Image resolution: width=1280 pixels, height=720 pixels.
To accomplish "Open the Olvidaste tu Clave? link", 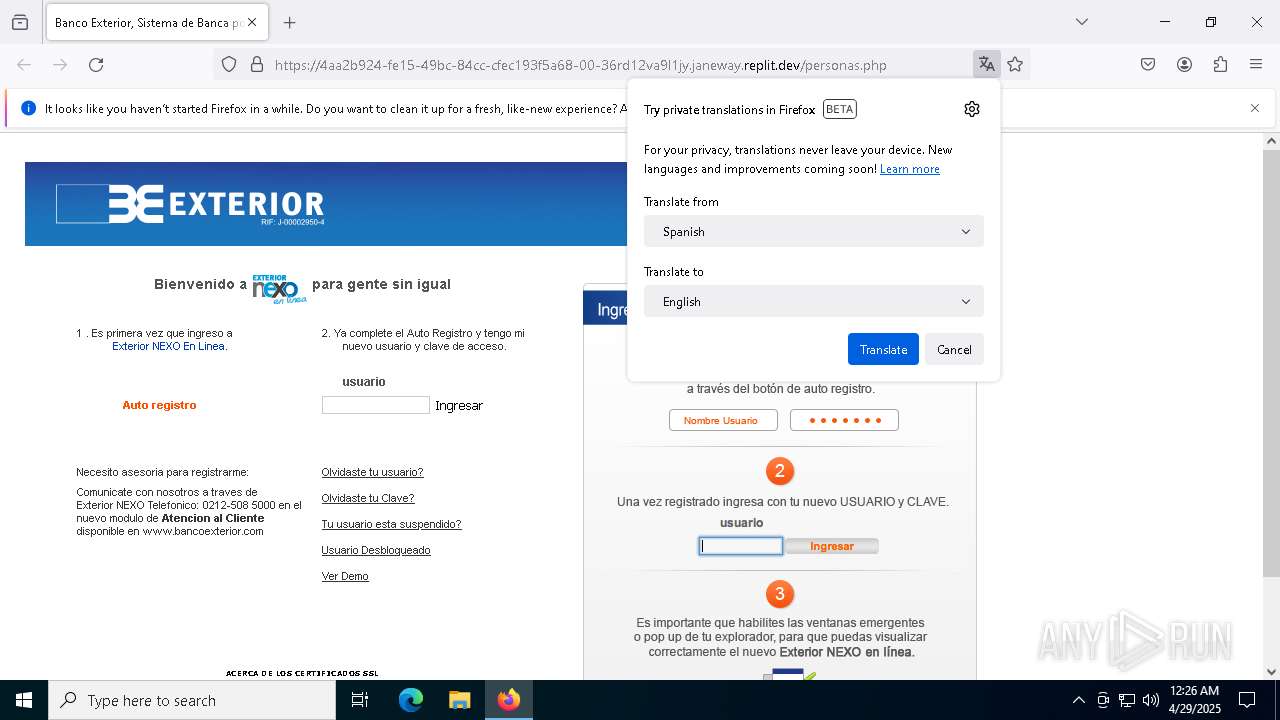I will 368,498.
